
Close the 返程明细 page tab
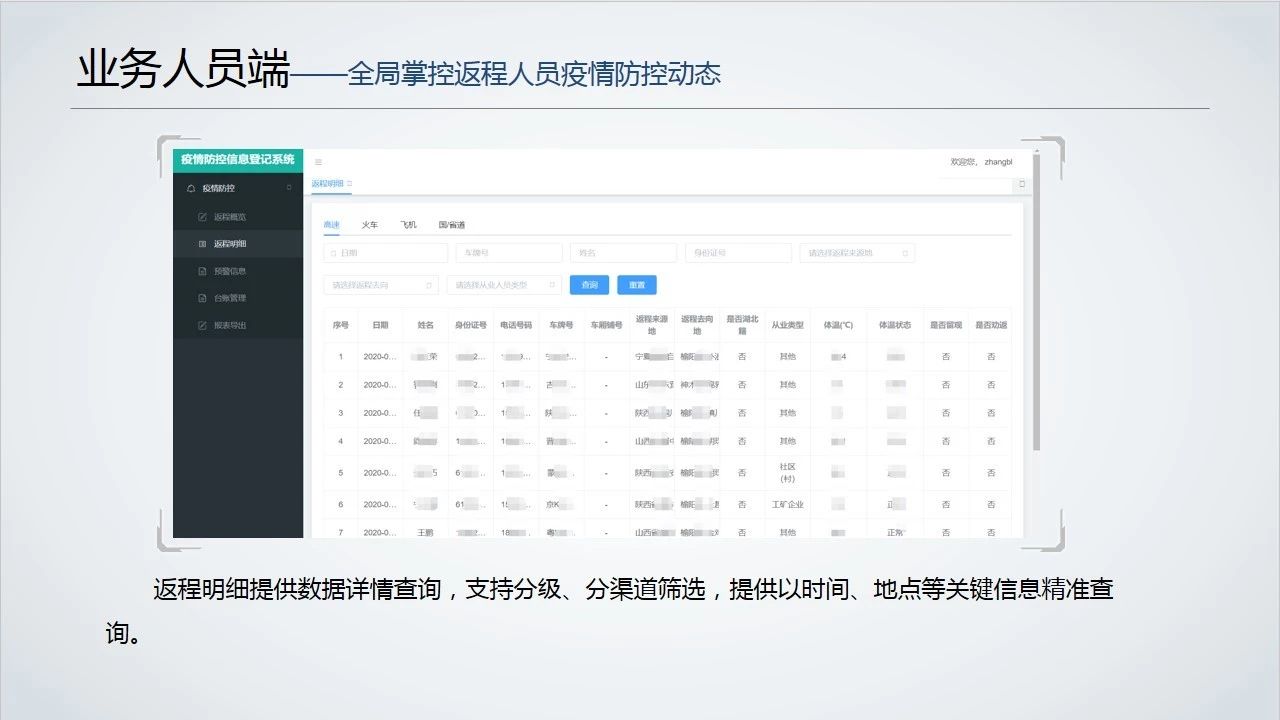point(350,184)
